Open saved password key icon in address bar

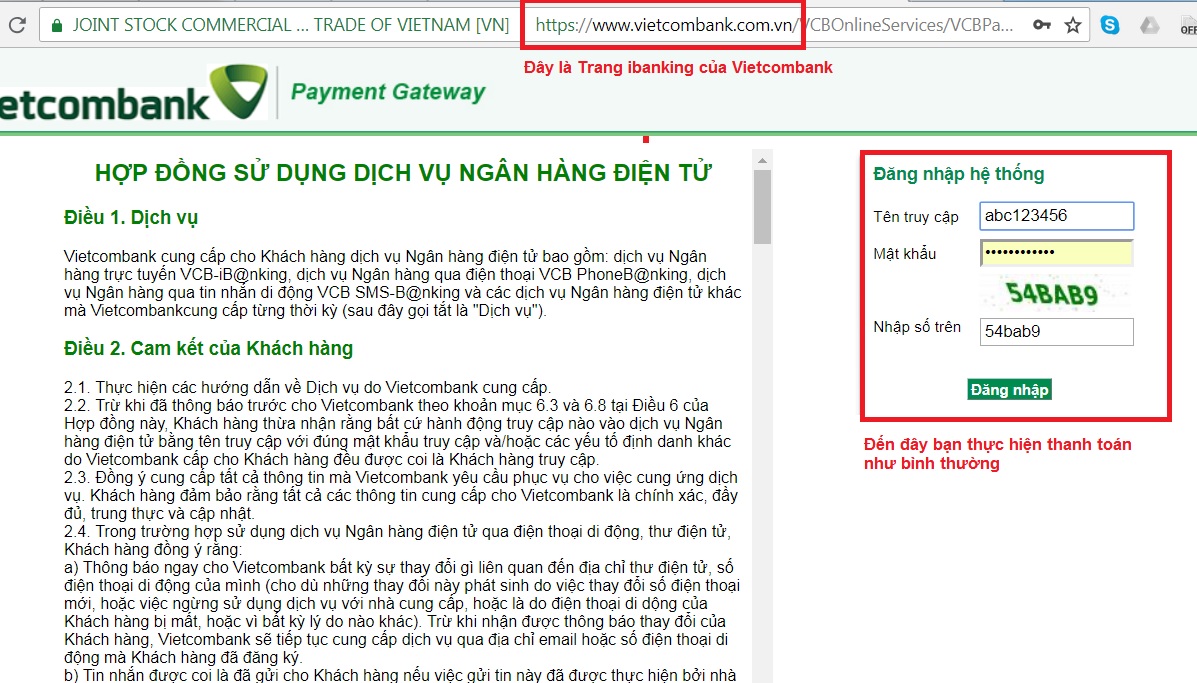tap(1042, 25)
